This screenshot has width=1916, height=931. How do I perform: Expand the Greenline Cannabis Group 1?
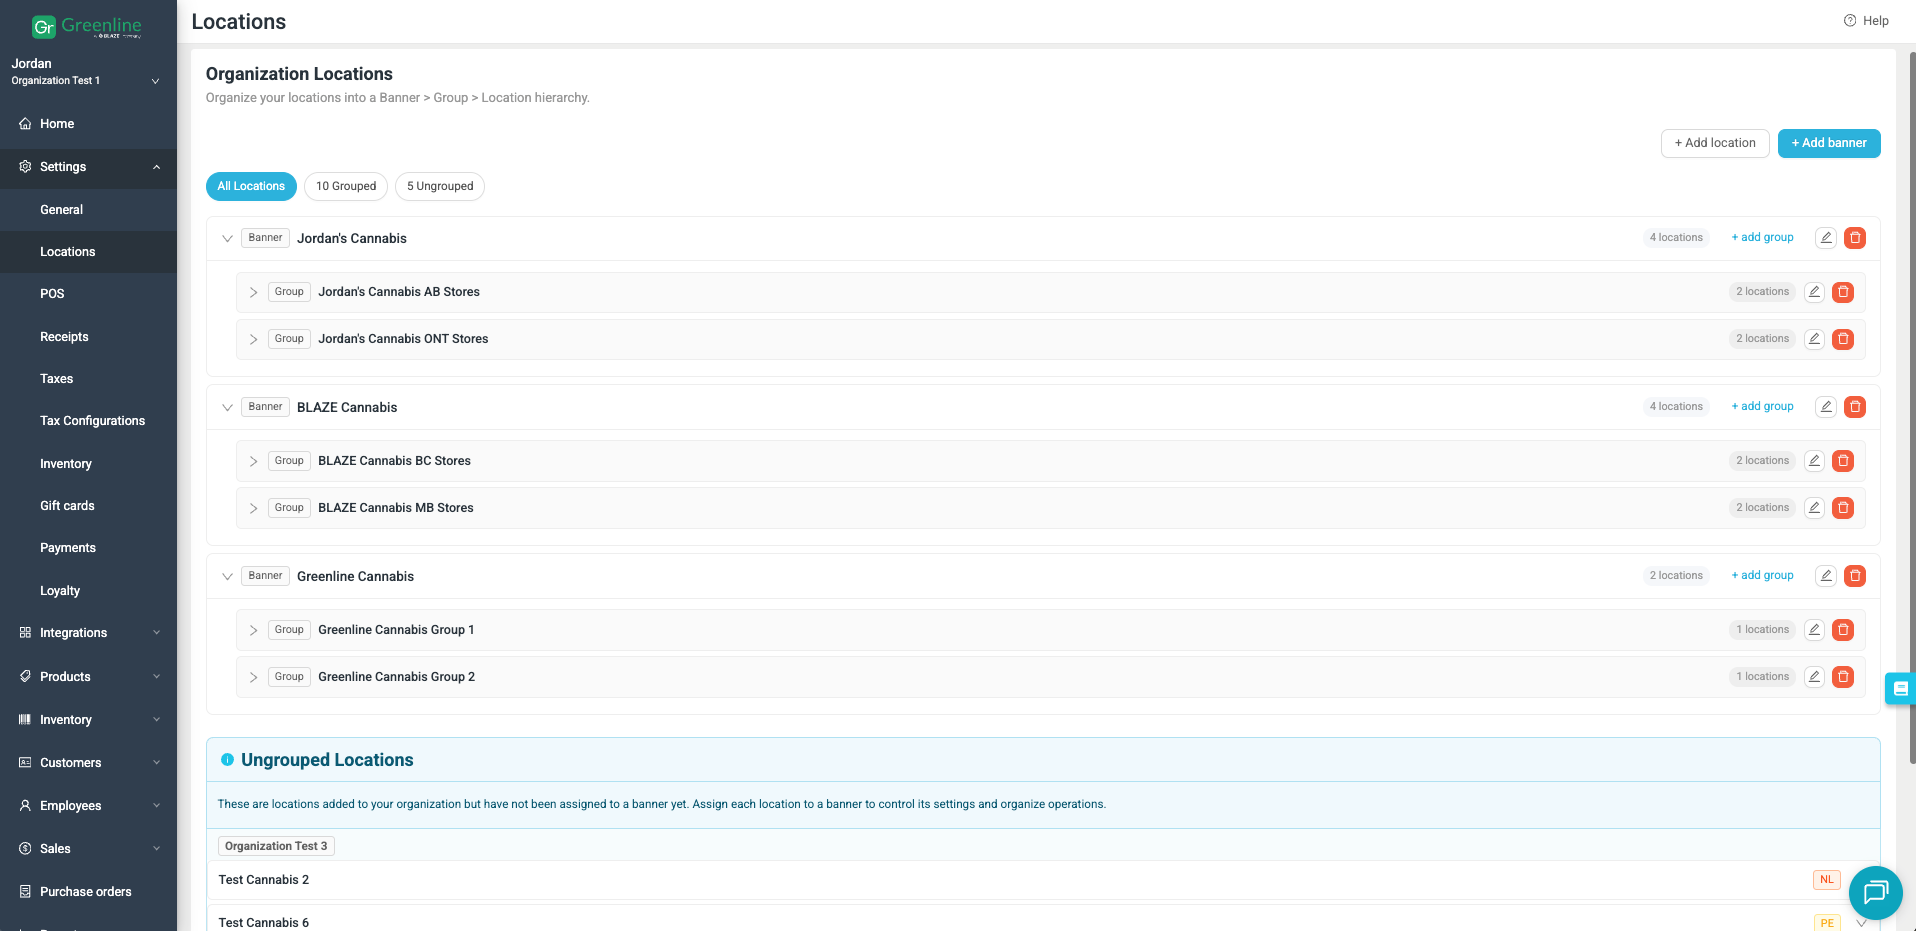[253, 630]
